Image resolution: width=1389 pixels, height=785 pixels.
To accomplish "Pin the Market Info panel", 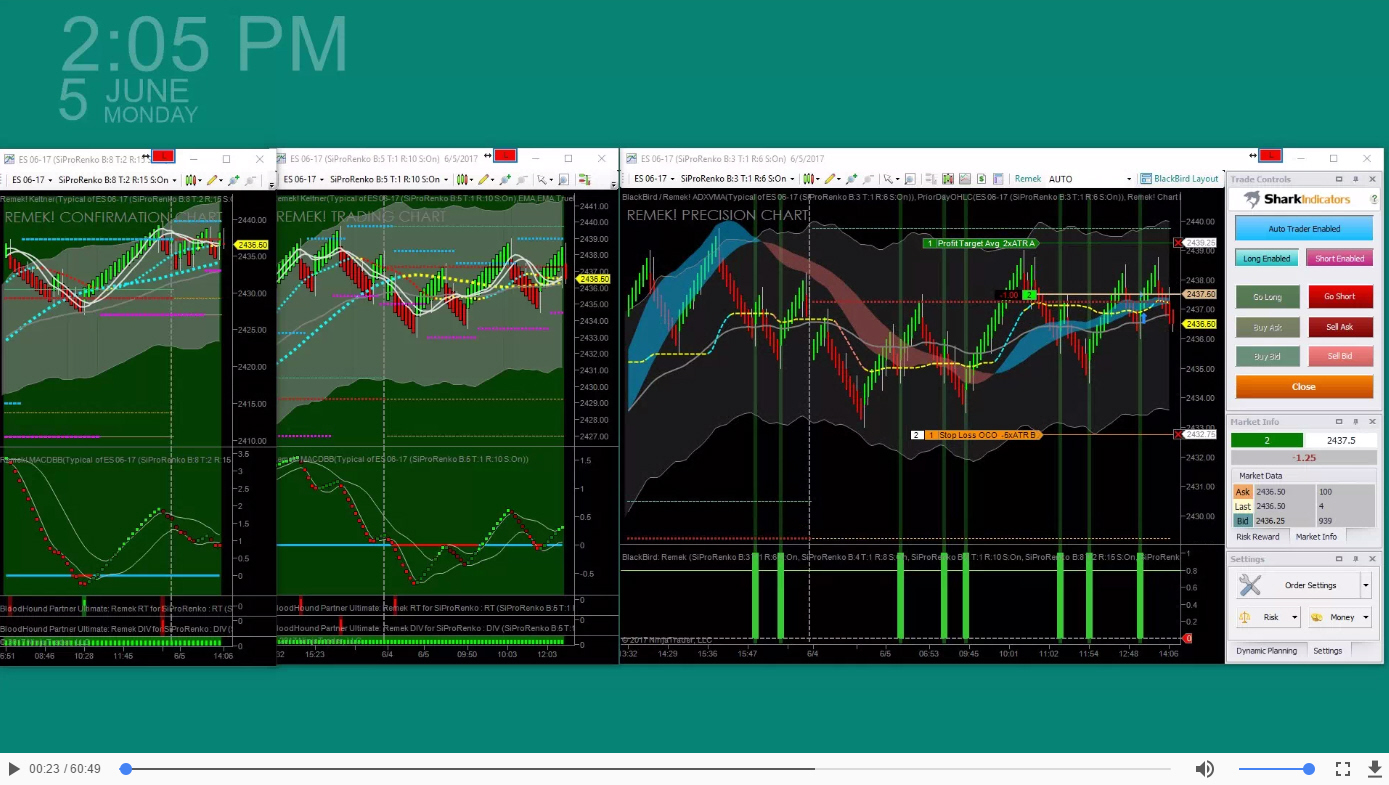I will pos(1355,422).
